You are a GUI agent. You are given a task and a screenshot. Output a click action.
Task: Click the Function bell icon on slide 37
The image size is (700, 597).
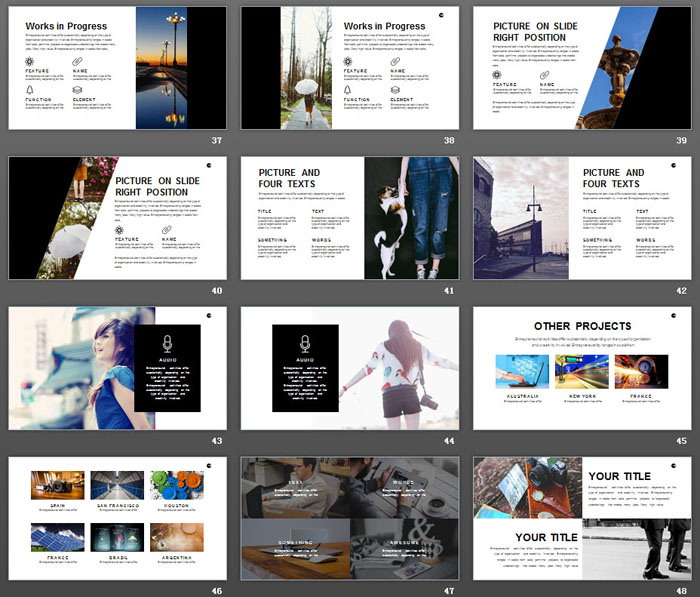pyautogui.click(x=30, y=89)
